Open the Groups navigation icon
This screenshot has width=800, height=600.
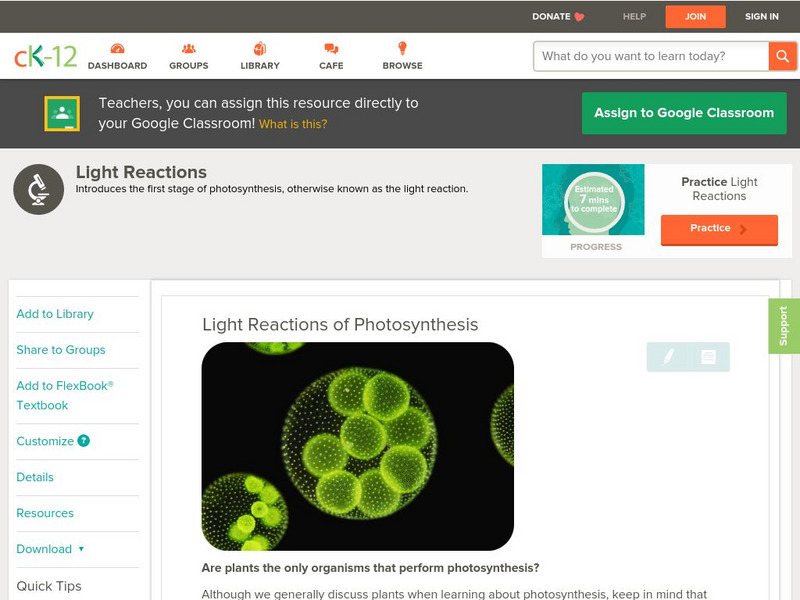pyautogui.click(x=188, y=49)
